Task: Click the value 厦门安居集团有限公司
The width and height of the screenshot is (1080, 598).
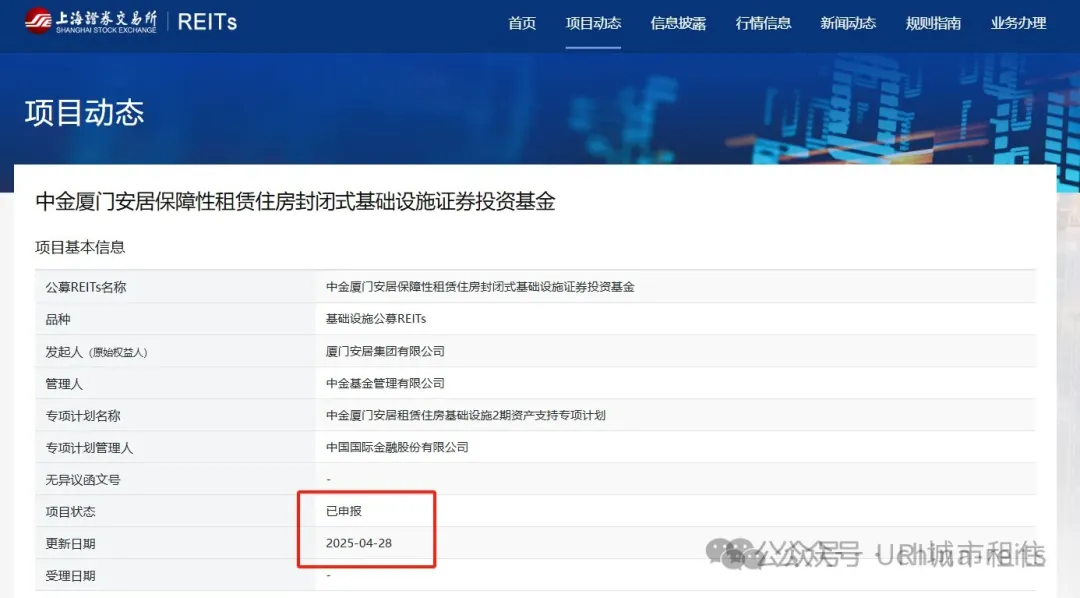Action: click(x=385, y=351)
